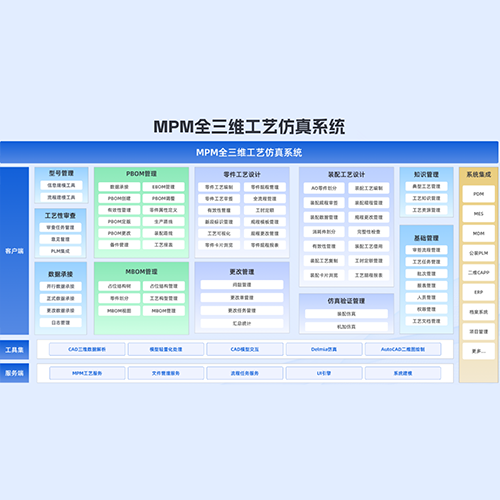Select MES in 系统集成 column

point(479,214)
